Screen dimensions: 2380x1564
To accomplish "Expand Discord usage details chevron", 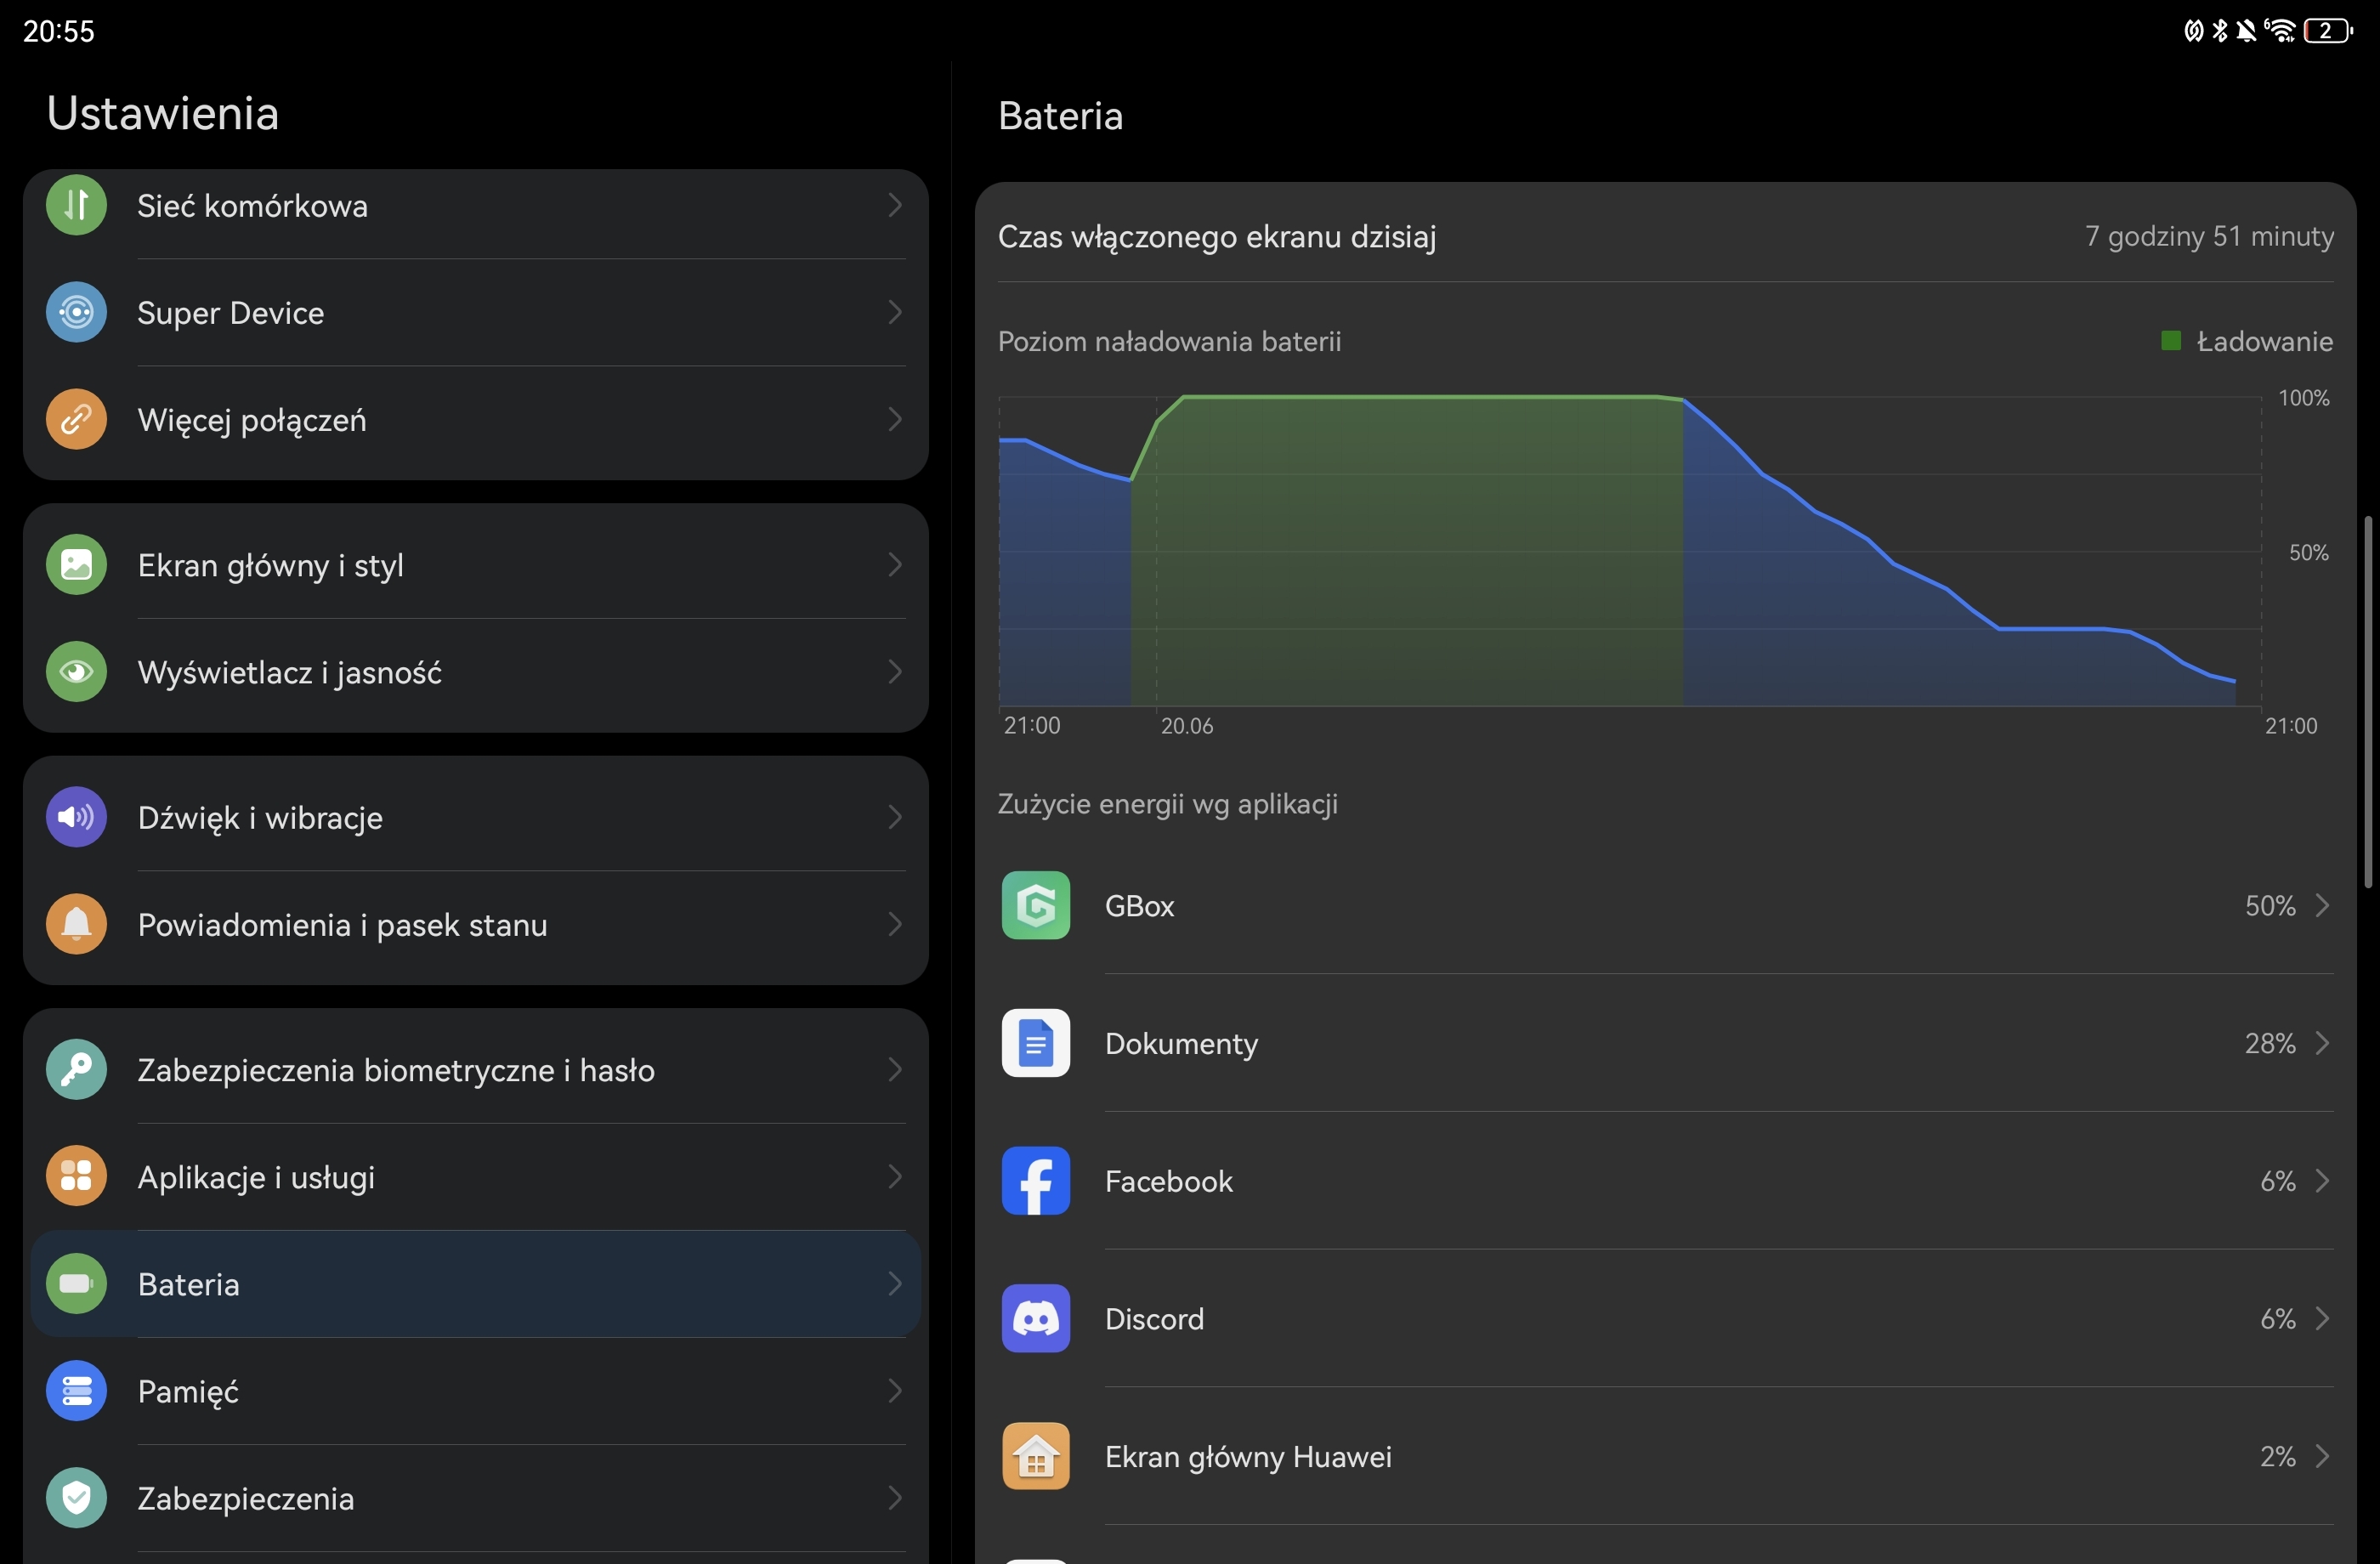I will [2322, 1318].
